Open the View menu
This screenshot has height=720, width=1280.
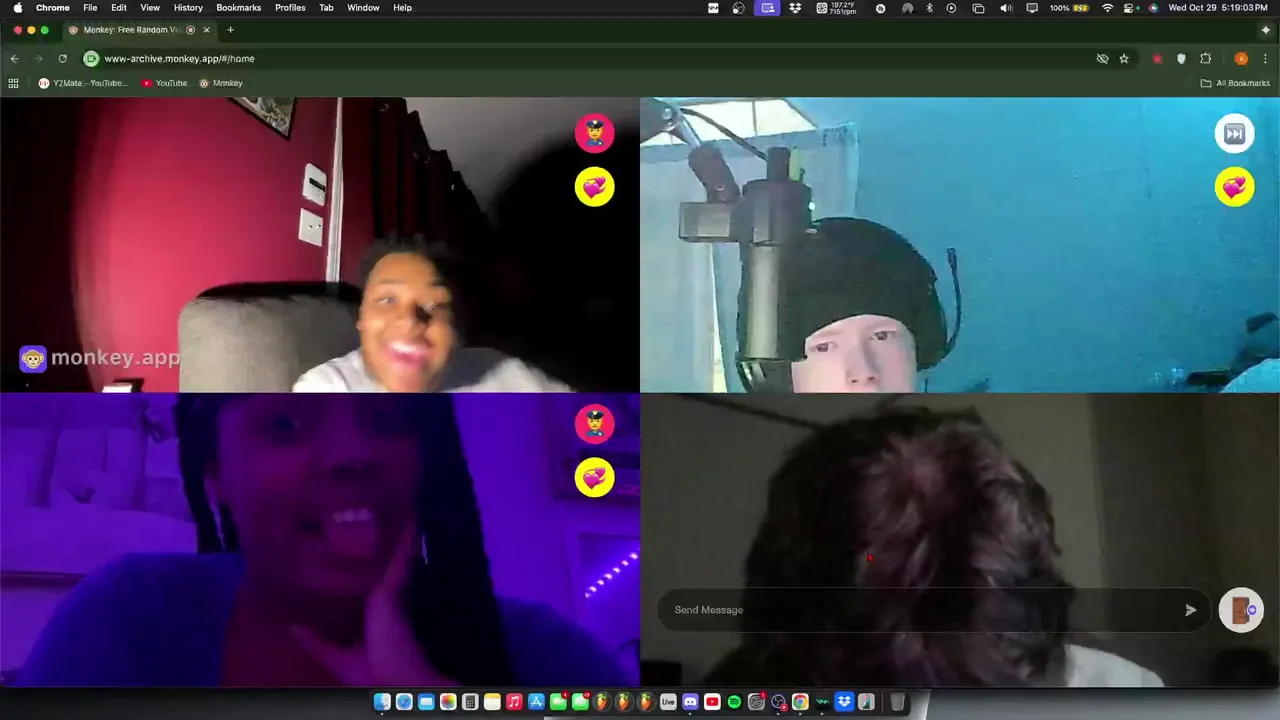(150, 8)
